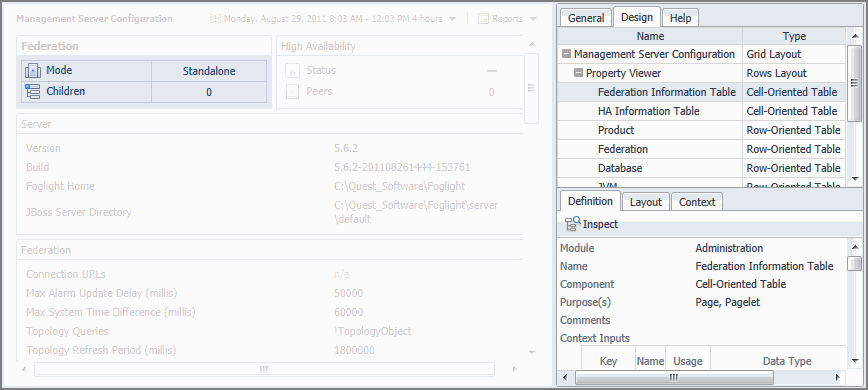The width and height of the screenshot is (868, 390).
Task: Collapse the Property Viewer tree node
Action: [578, 73]
